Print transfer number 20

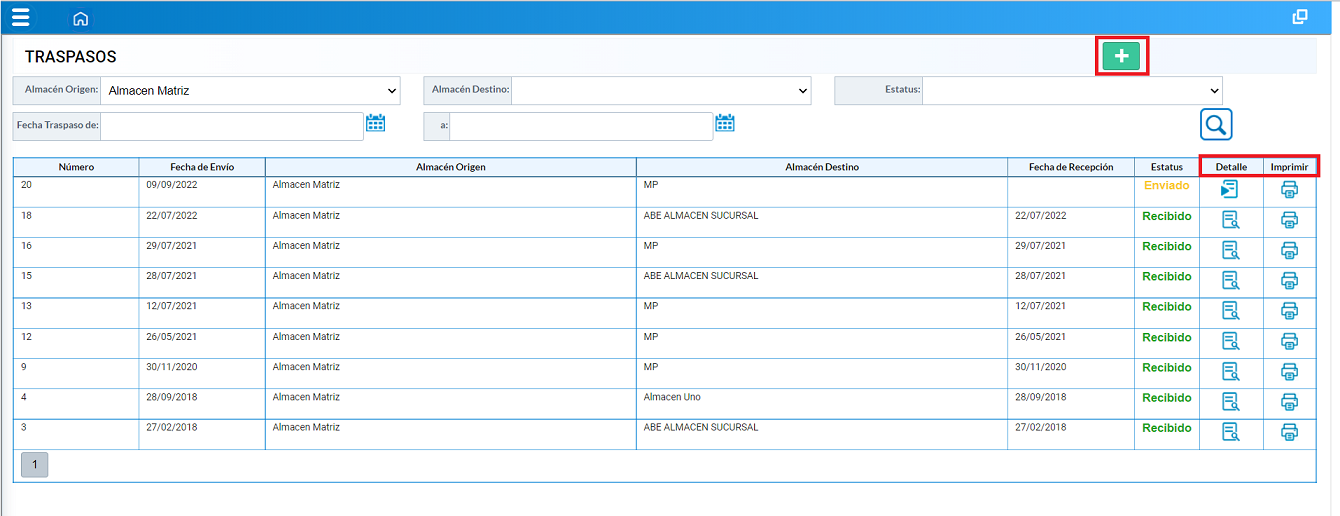1290,189
